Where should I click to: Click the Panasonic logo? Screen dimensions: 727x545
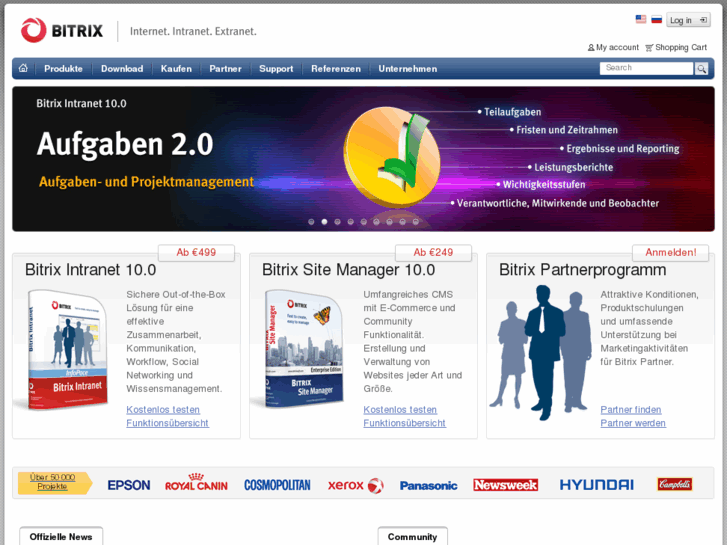428,486
